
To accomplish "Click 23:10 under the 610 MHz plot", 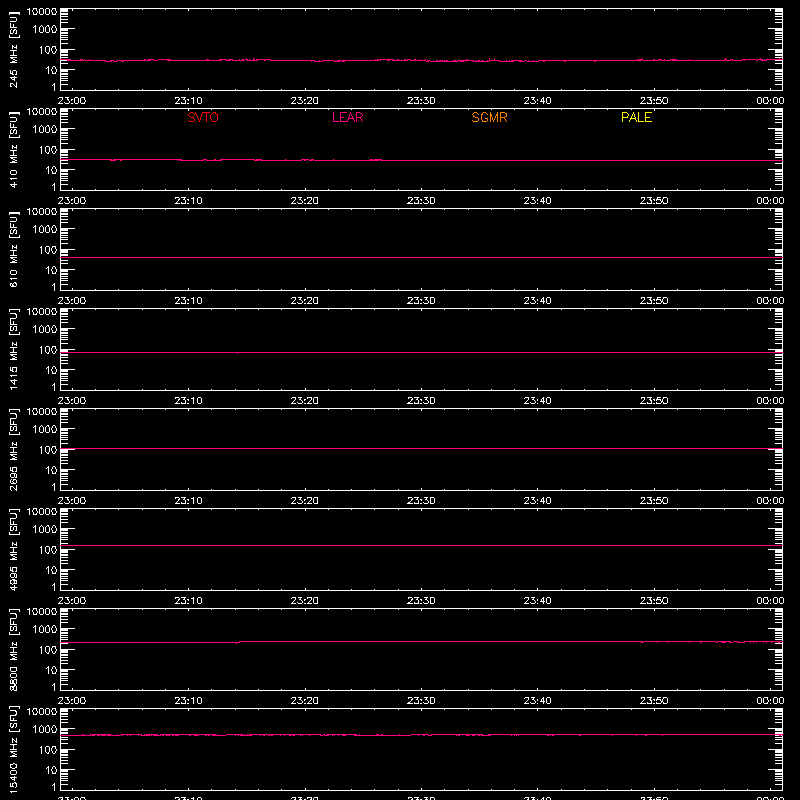I will click(x=188, y=301).
